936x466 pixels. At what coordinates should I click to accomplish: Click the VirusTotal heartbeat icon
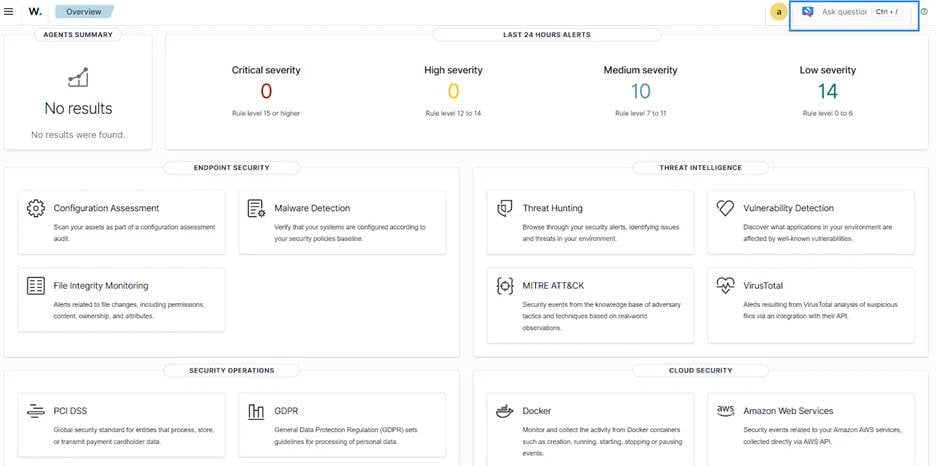pos(727,286)
